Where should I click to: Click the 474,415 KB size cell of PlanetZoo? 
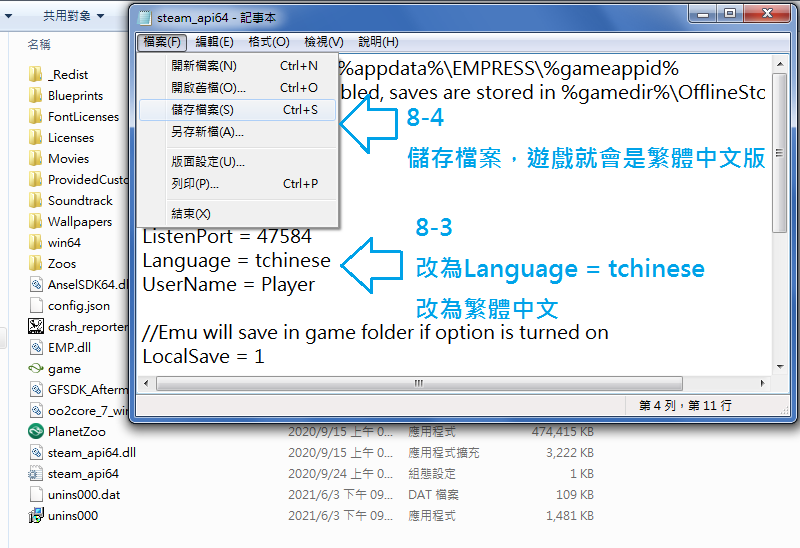point(562,432)
